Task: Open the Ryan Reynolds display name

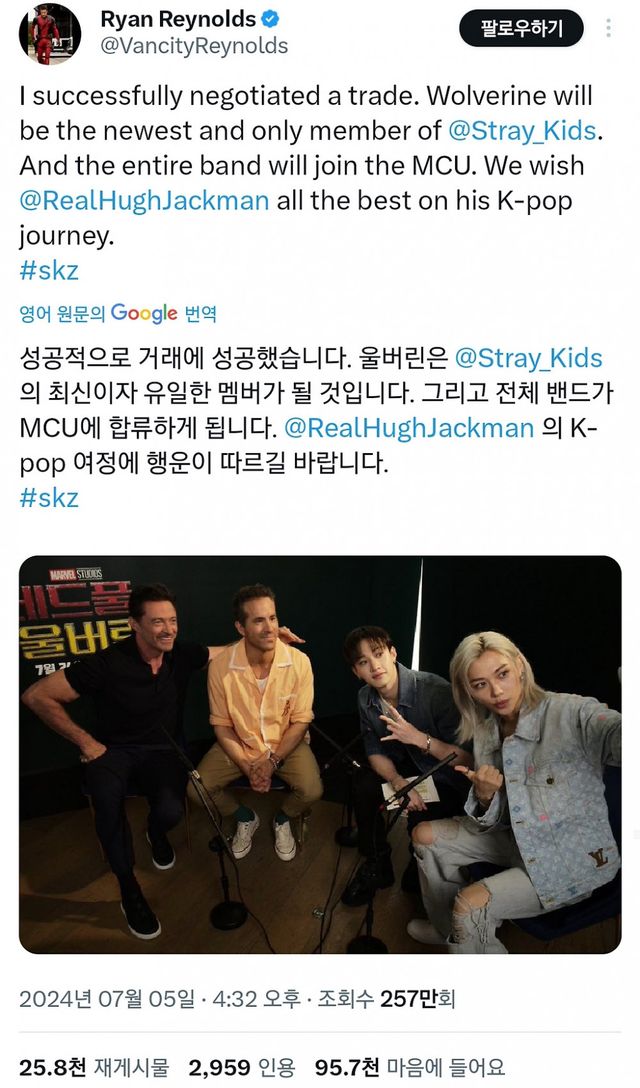Action: 178,19
